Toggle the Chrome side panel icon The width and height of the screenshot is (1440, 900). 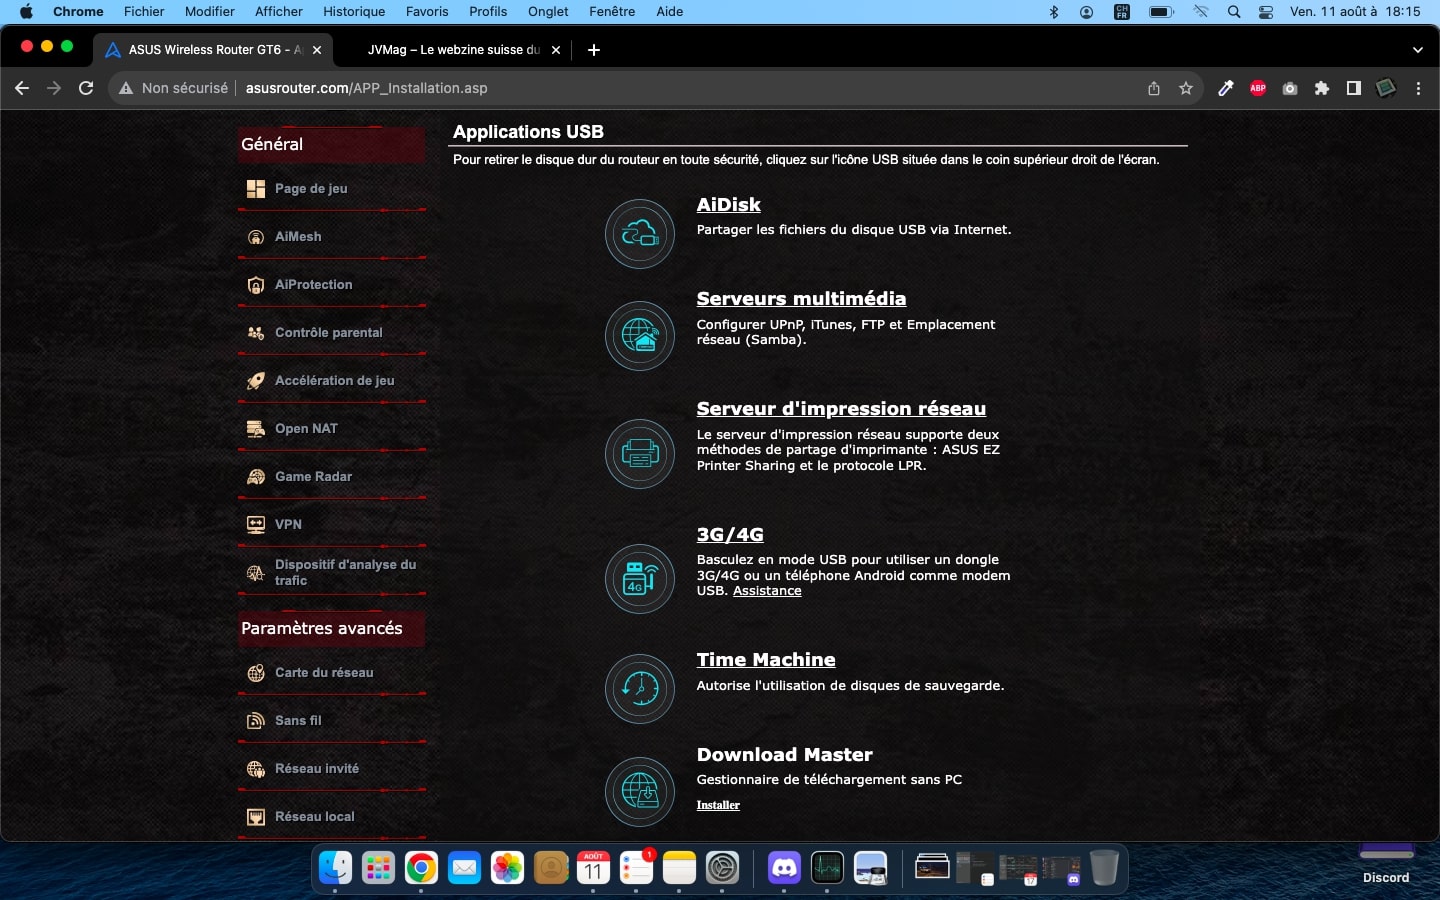tap(1354, 88)
